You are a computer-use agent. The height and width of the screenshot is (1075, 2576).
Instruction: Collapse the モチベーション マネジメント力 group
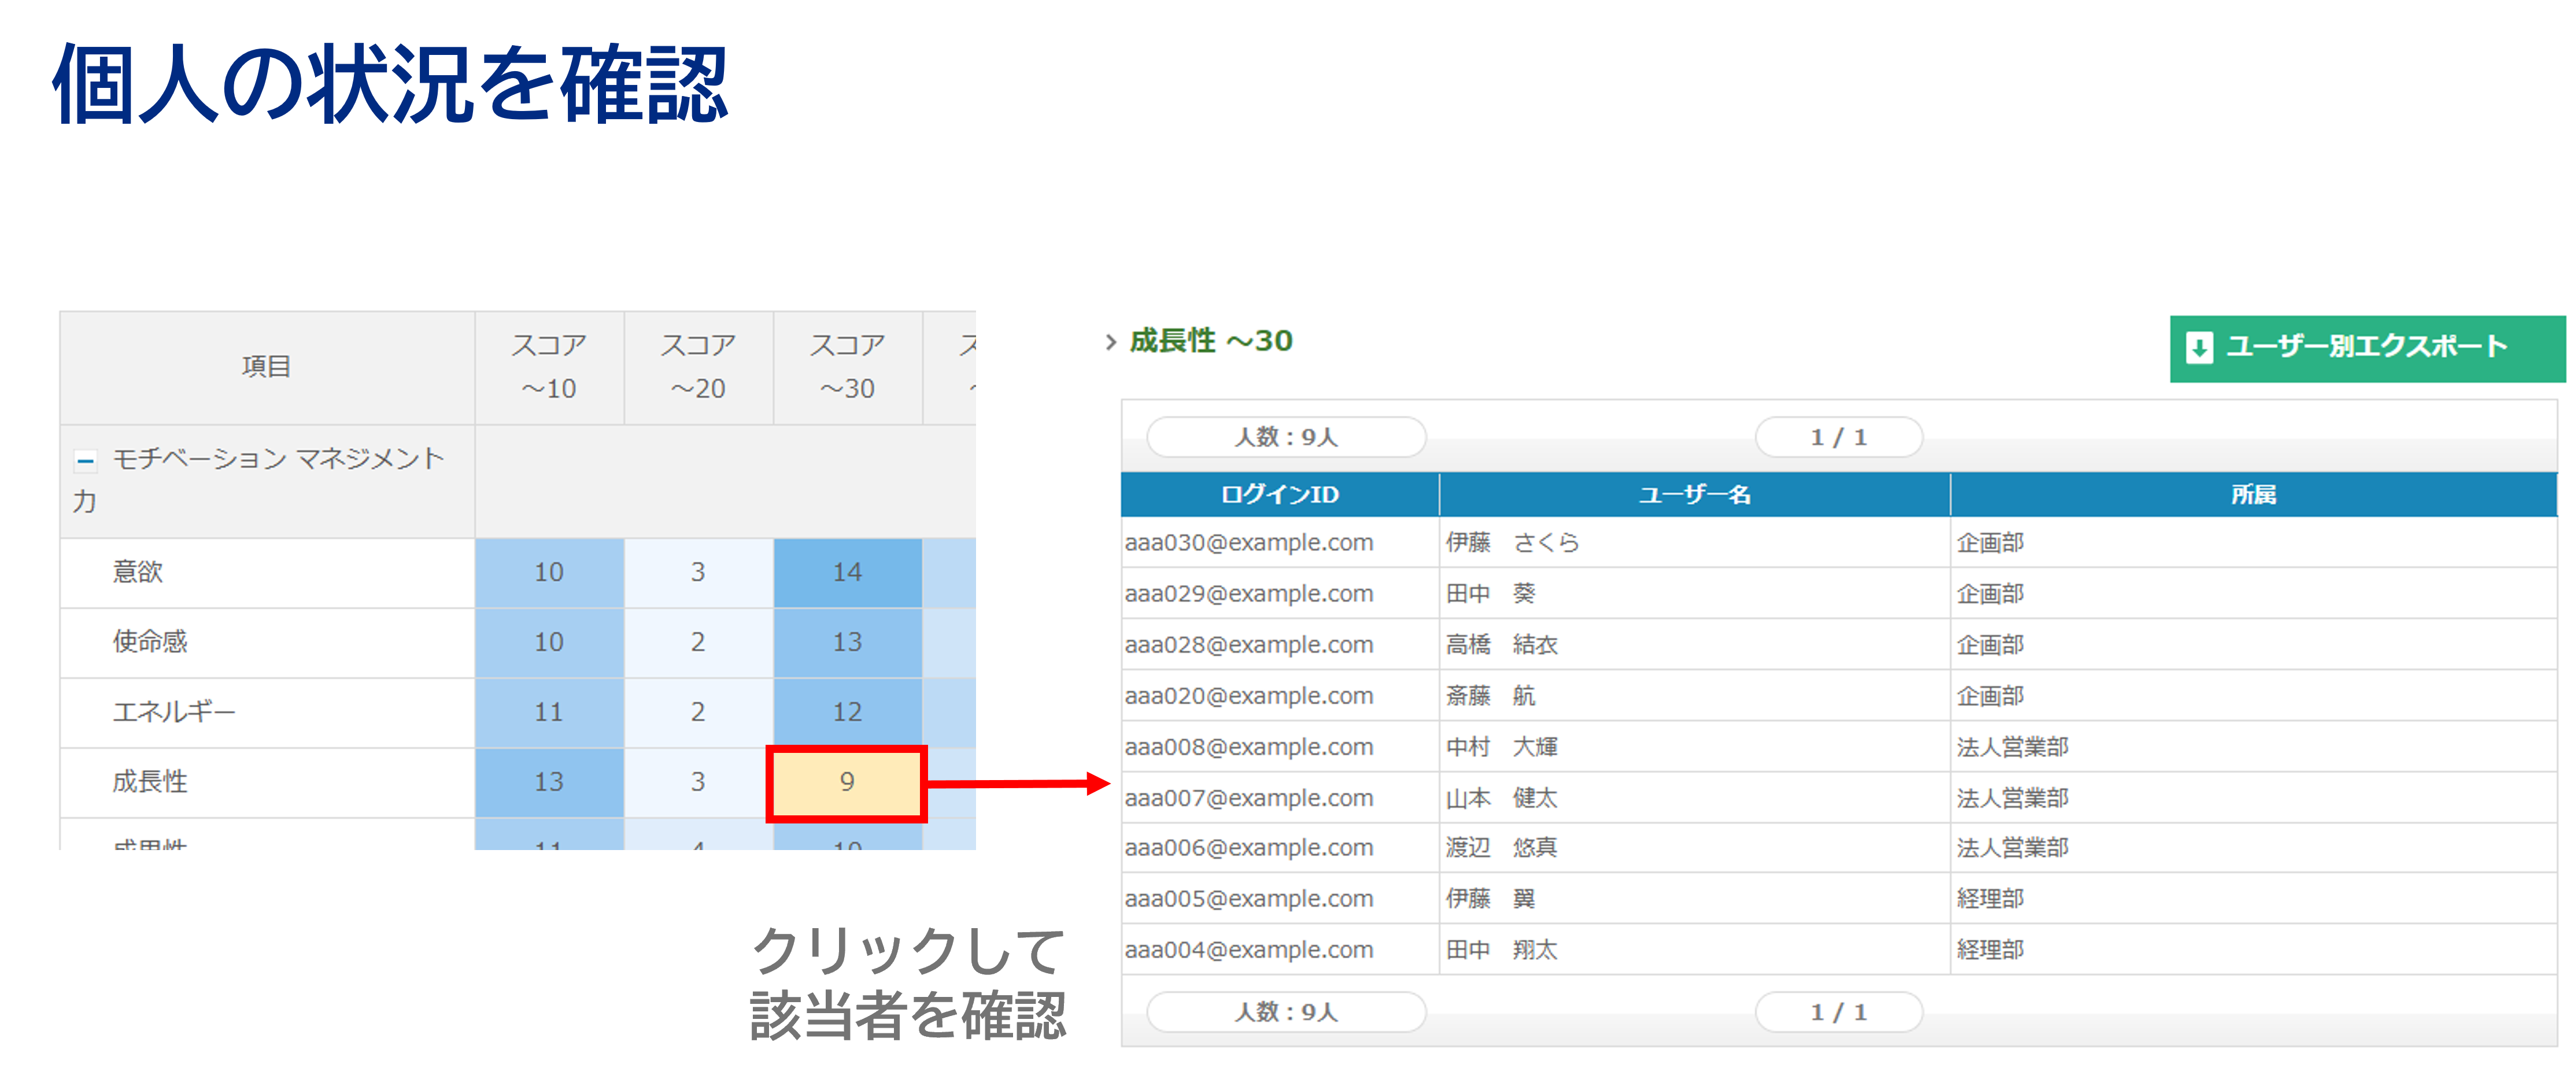tap(85, 461)
